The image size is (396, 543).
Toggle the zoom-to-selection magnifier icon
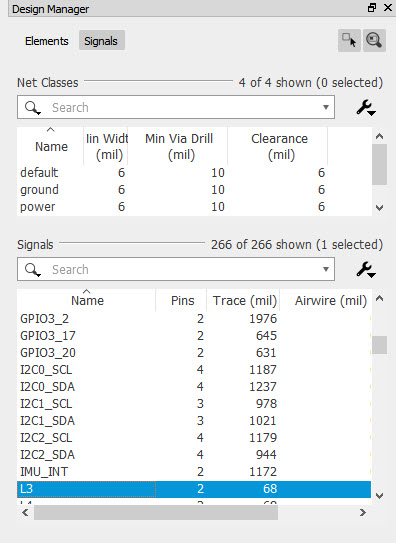coord(374,41)
